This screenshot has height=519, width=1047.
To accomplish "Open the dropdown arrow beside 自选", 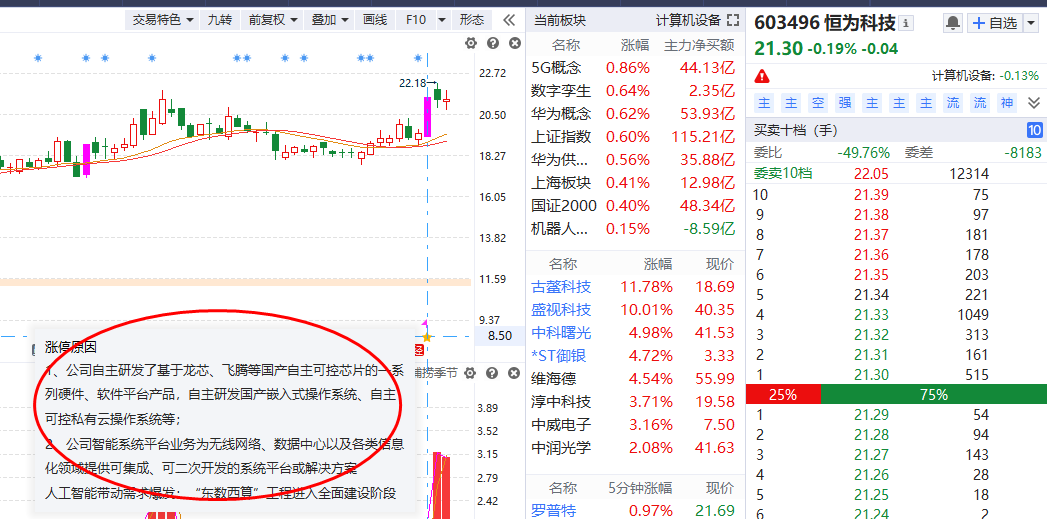I will pos(1029,23).
